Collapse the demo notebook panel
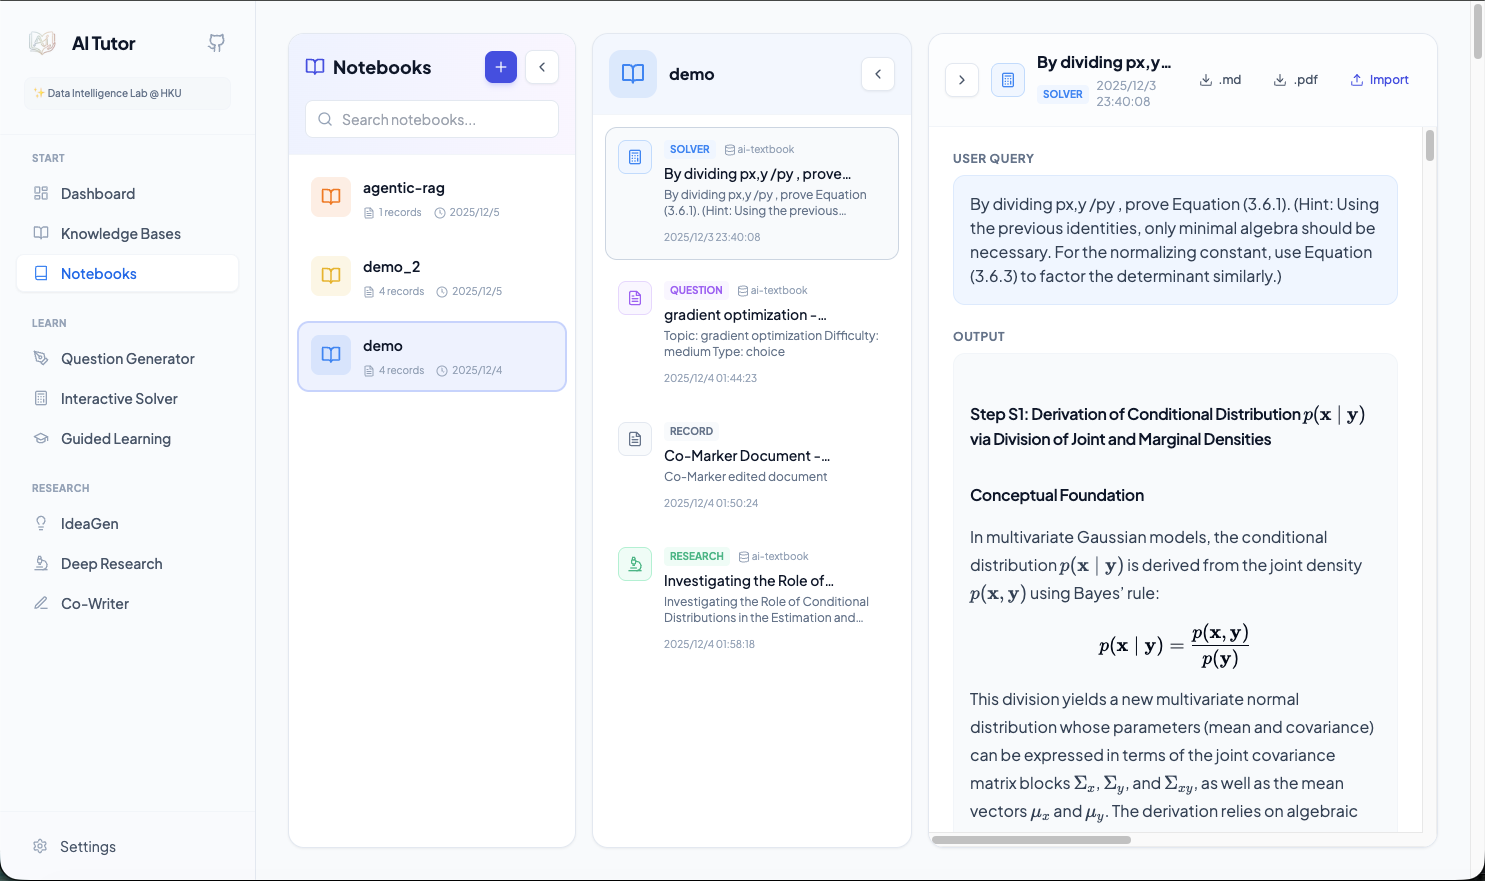The width and height of the screenshot is (1485, 881). coord(877,73)
